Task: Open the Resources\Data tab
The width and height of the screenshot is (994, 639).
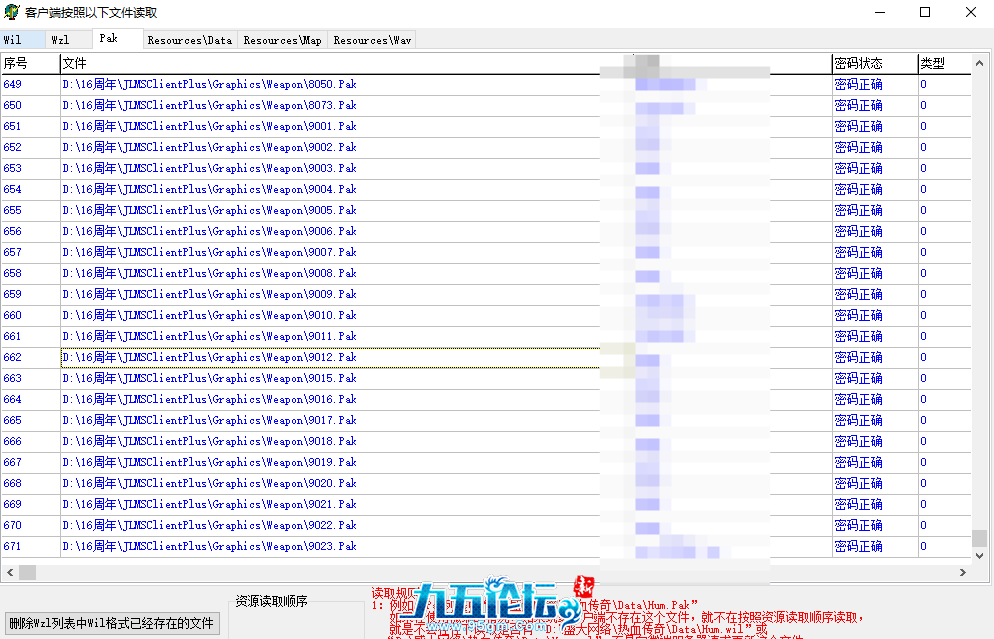Action: tap(190, 40)
